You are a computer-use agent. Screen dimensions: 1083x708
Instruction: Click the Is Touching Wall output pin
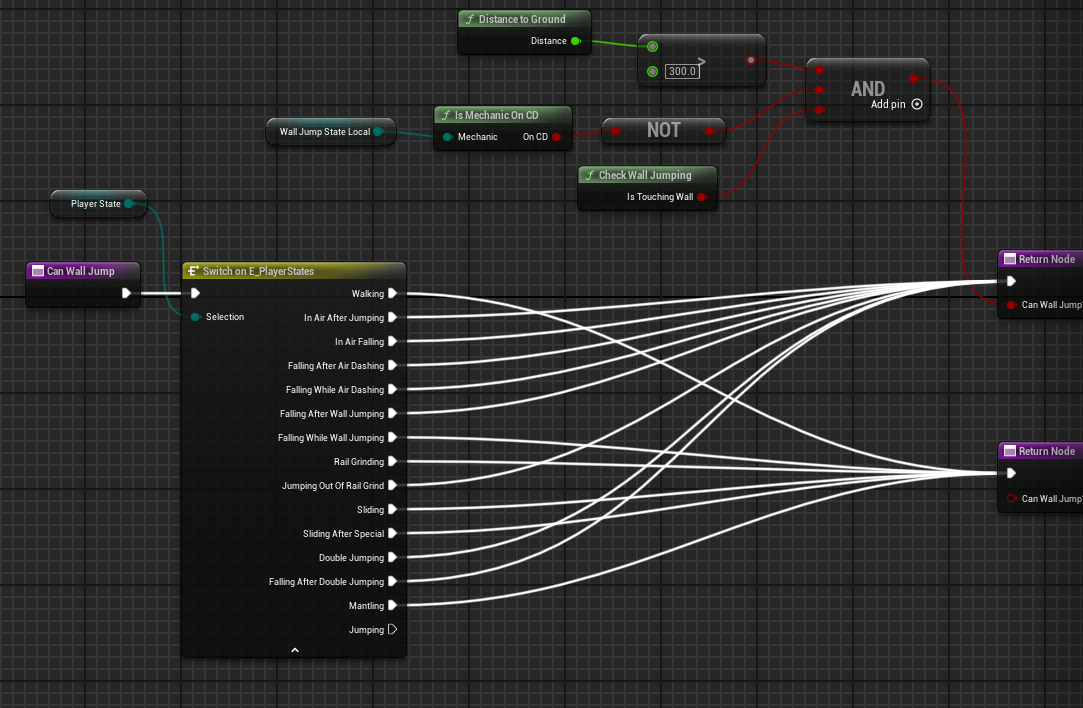[x=702, y=197]
